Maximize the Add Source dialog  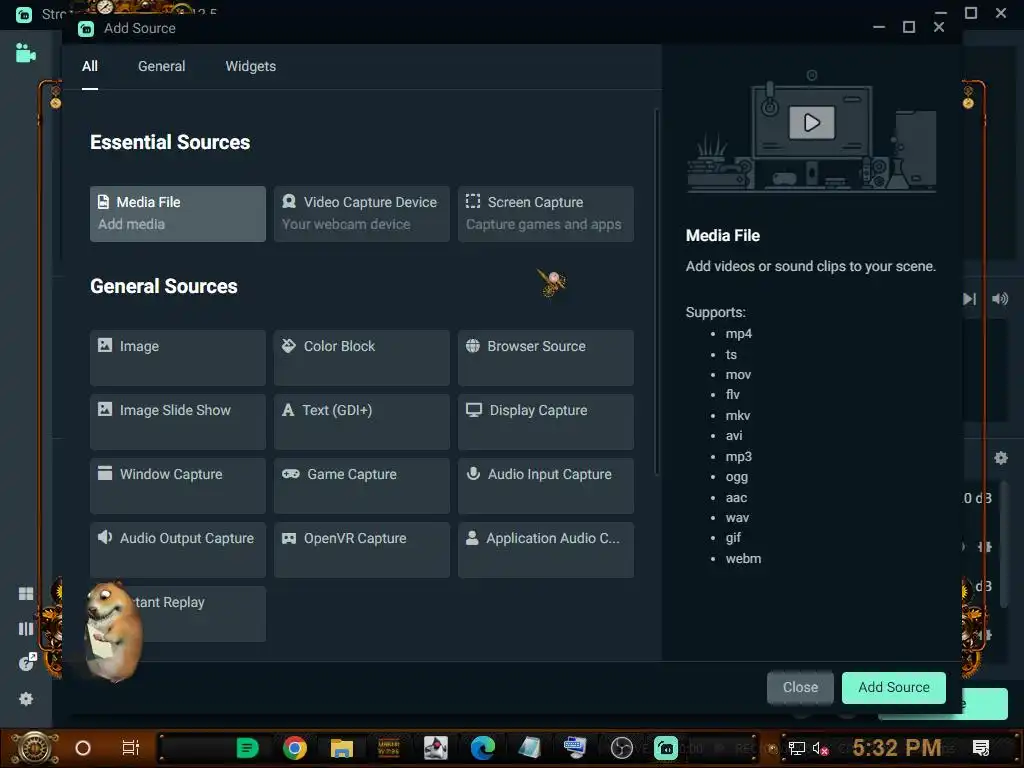908,27
